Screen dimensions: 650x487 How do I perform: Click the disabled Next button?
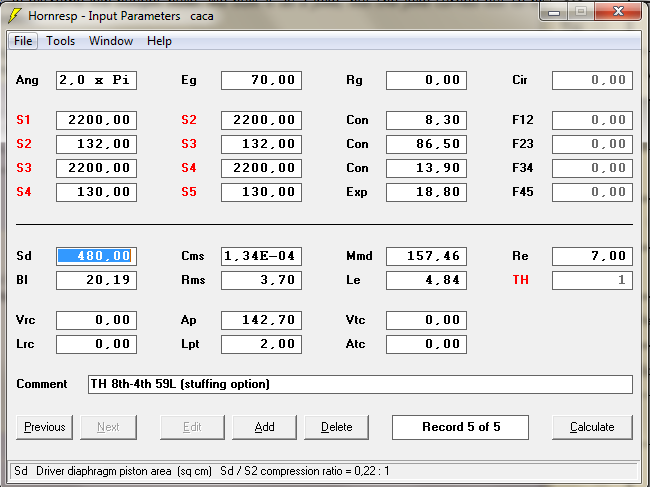pyautogui.click(x=108, y=427)
